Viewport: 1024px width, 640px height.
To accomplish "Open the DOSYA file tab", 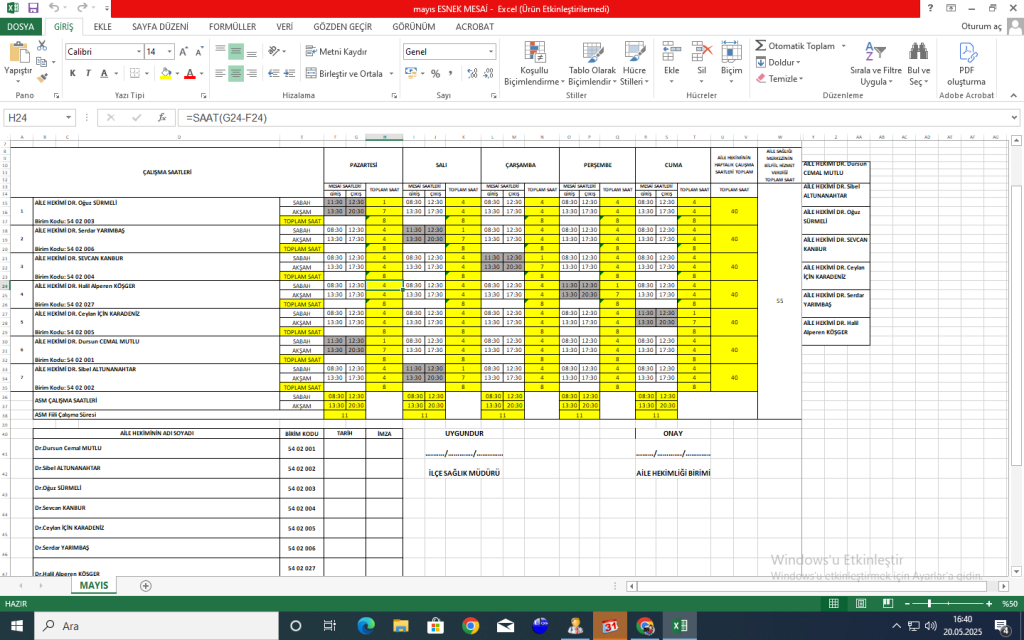I will 21,27.
